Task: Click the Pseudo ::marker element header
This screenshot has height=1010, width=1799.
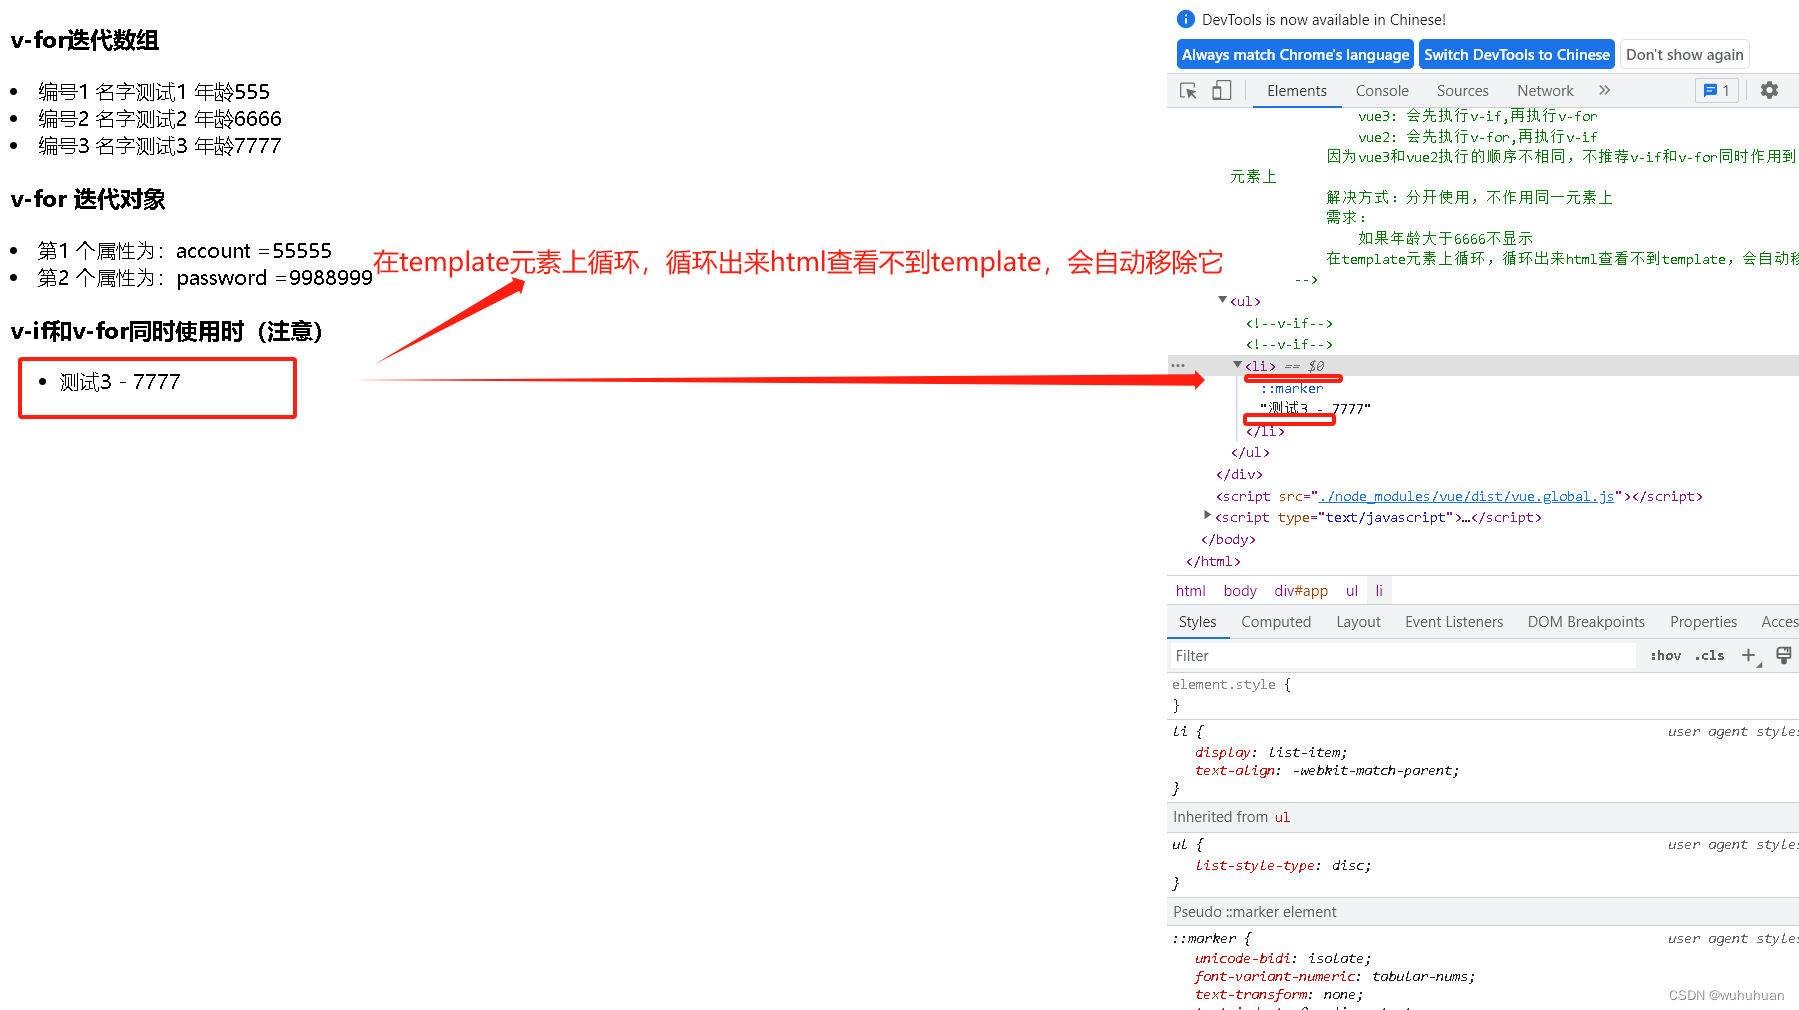Action: point(1483,911)
